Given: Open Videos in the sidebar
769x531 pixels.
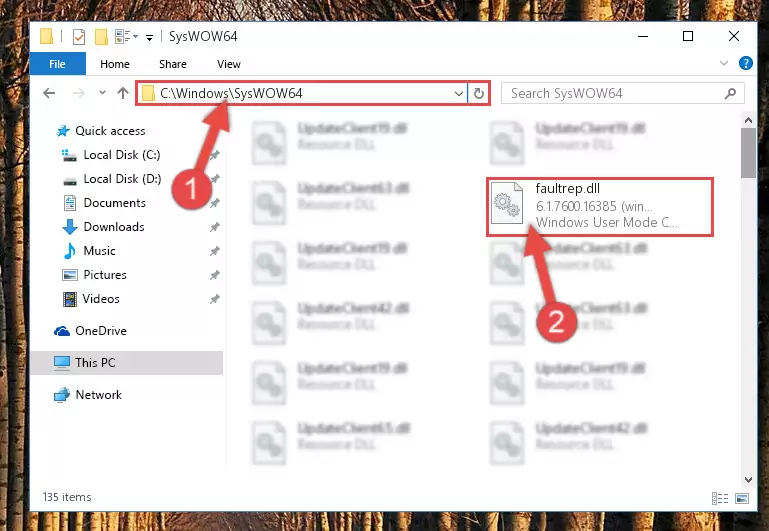Looking at the screenshot, I should tap(91, 299).
